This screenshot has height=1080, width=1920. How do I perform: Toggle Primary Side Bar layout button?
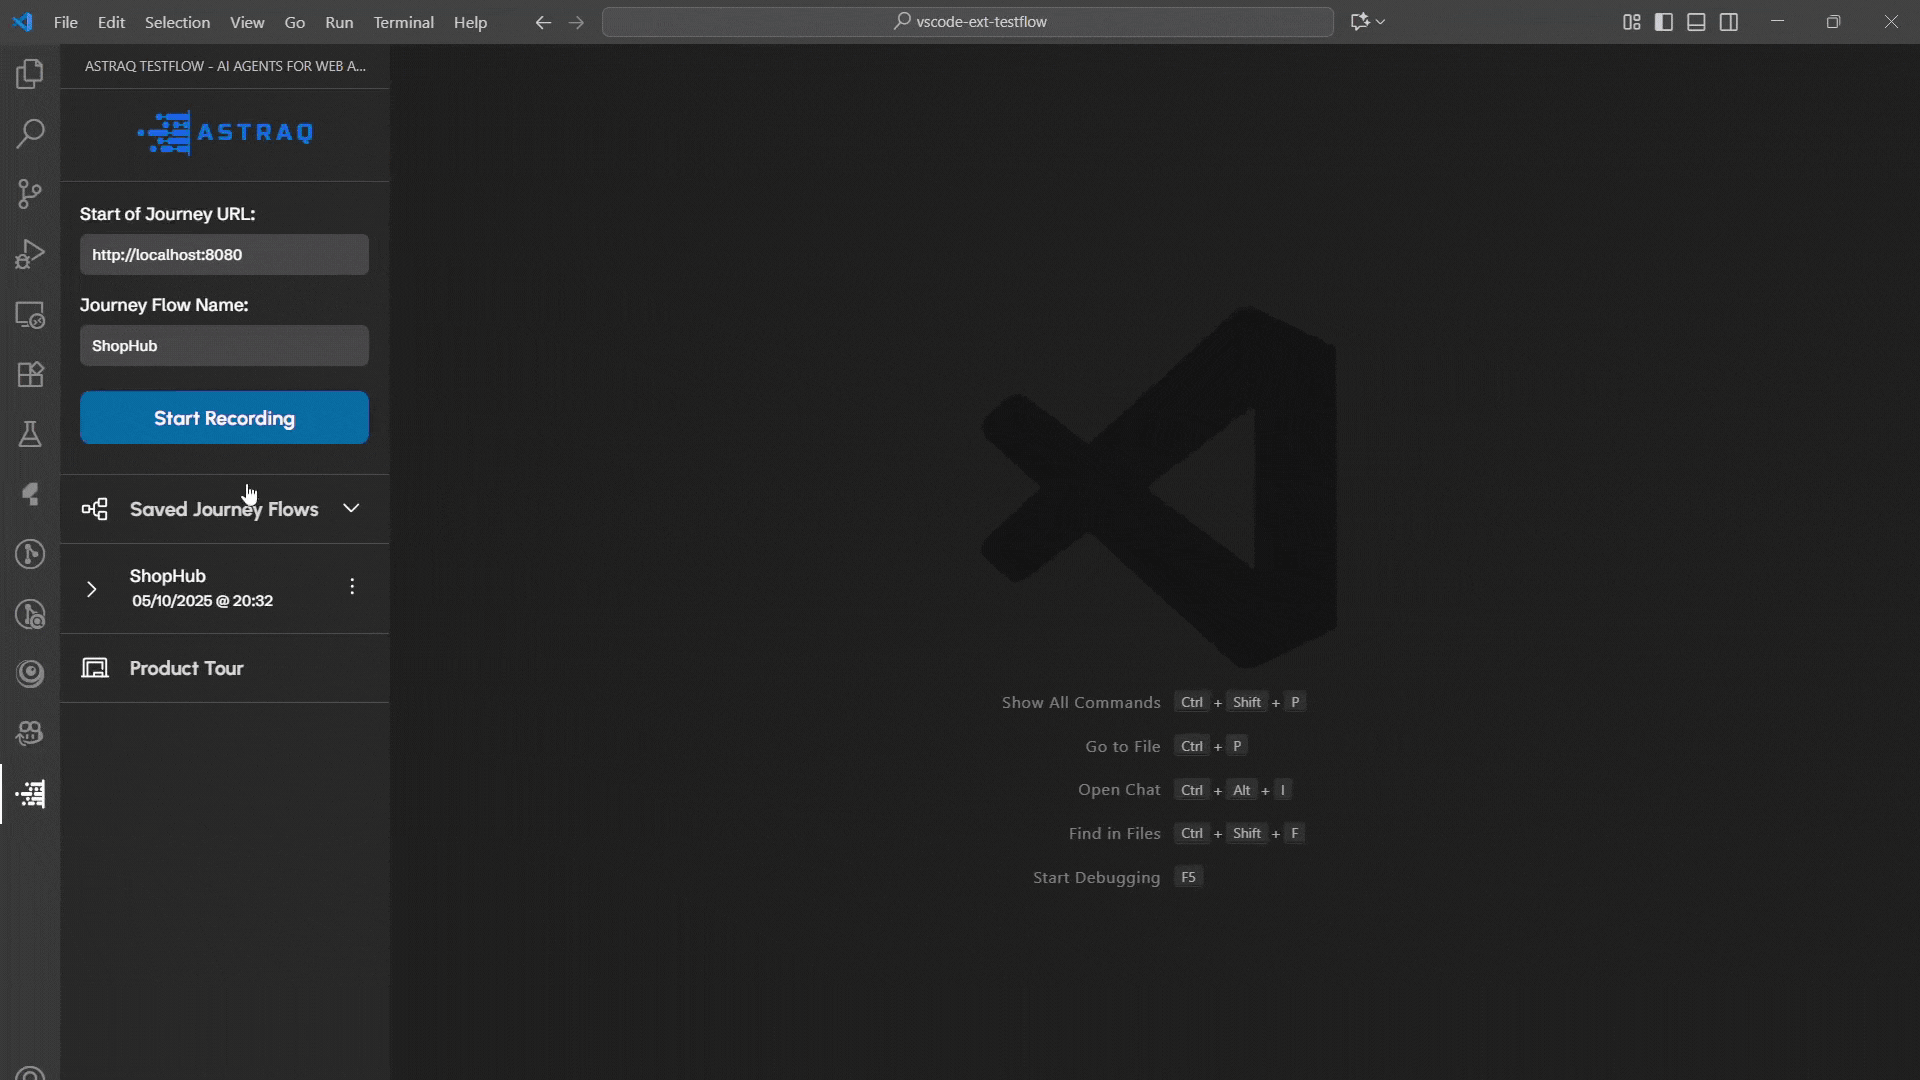pyautogui.click(x=1664, y=22)
